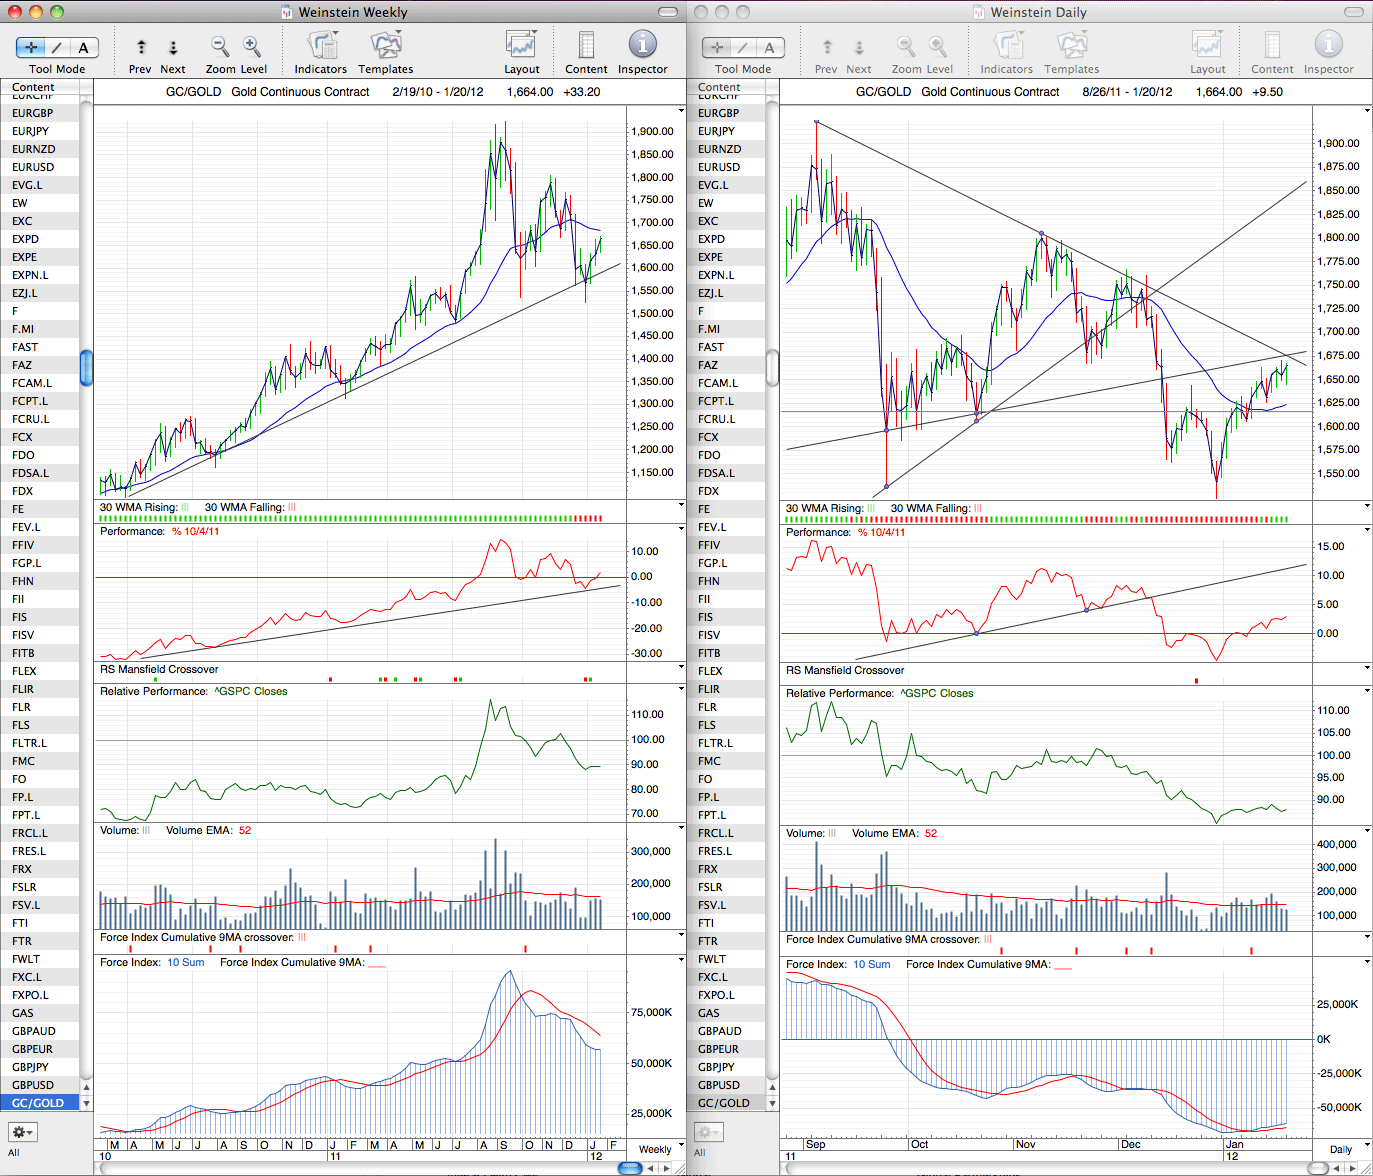Select line drawing tool mode in Weinstein Daily
Image resolution: width=1373 pixels, height=1176 pixels.
[744, 47]
